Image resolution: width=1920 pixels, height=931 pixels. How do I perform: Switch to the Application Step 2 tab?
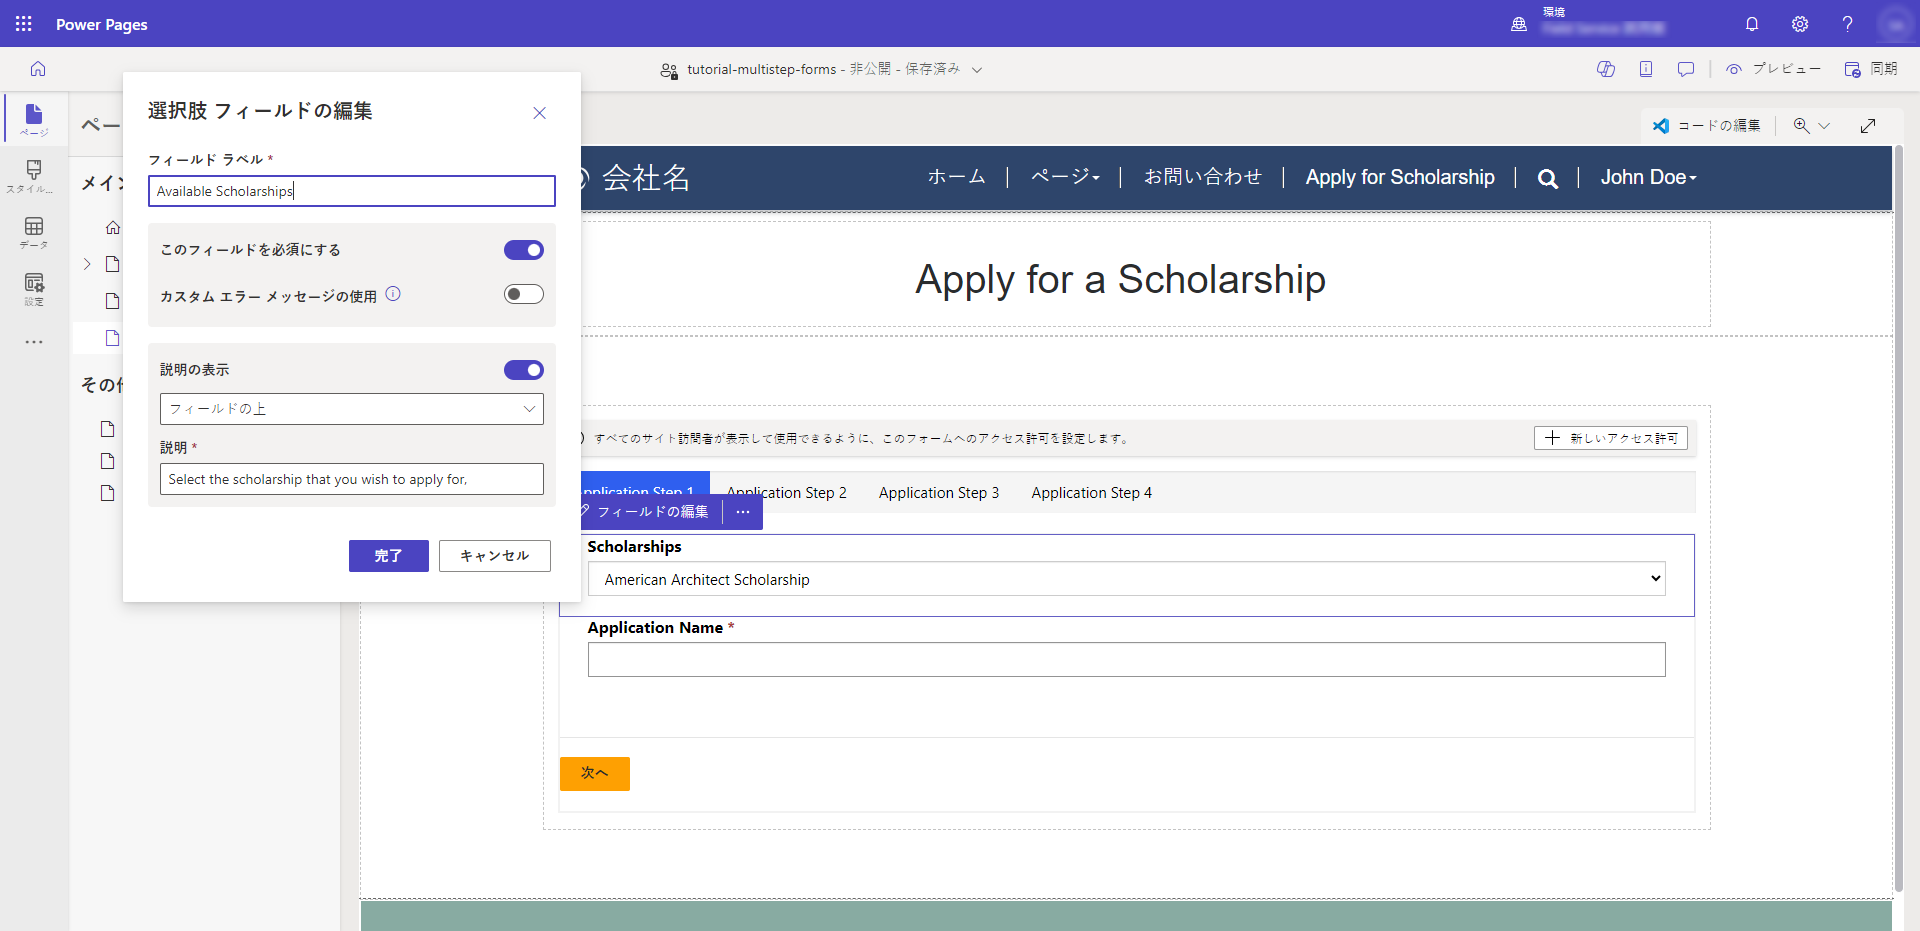[786, 492]
